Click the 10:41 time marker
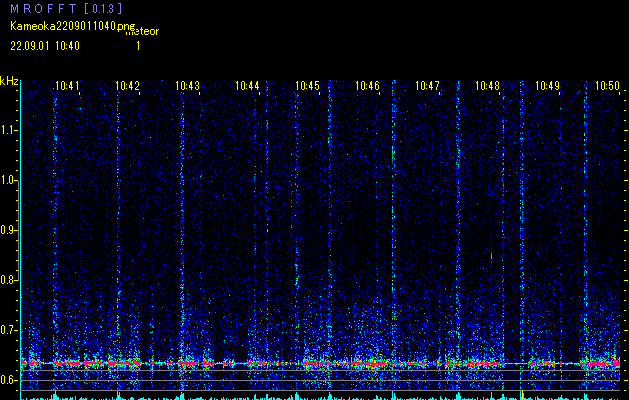Screen dimensions: 629x400 pyautogui.click(x=67, y=85)
